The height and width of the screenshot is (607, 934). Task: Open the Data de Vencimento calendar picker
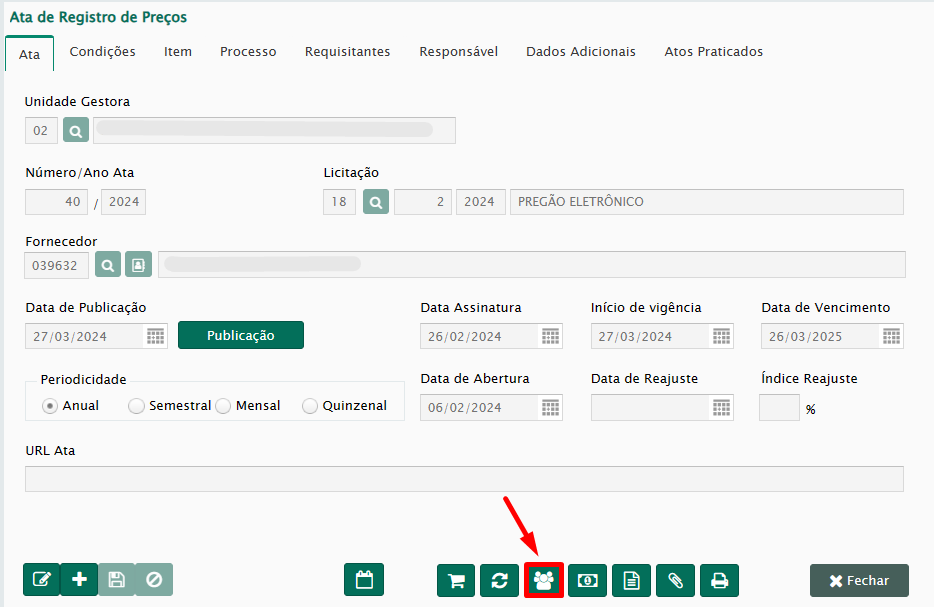click(891, 336)
